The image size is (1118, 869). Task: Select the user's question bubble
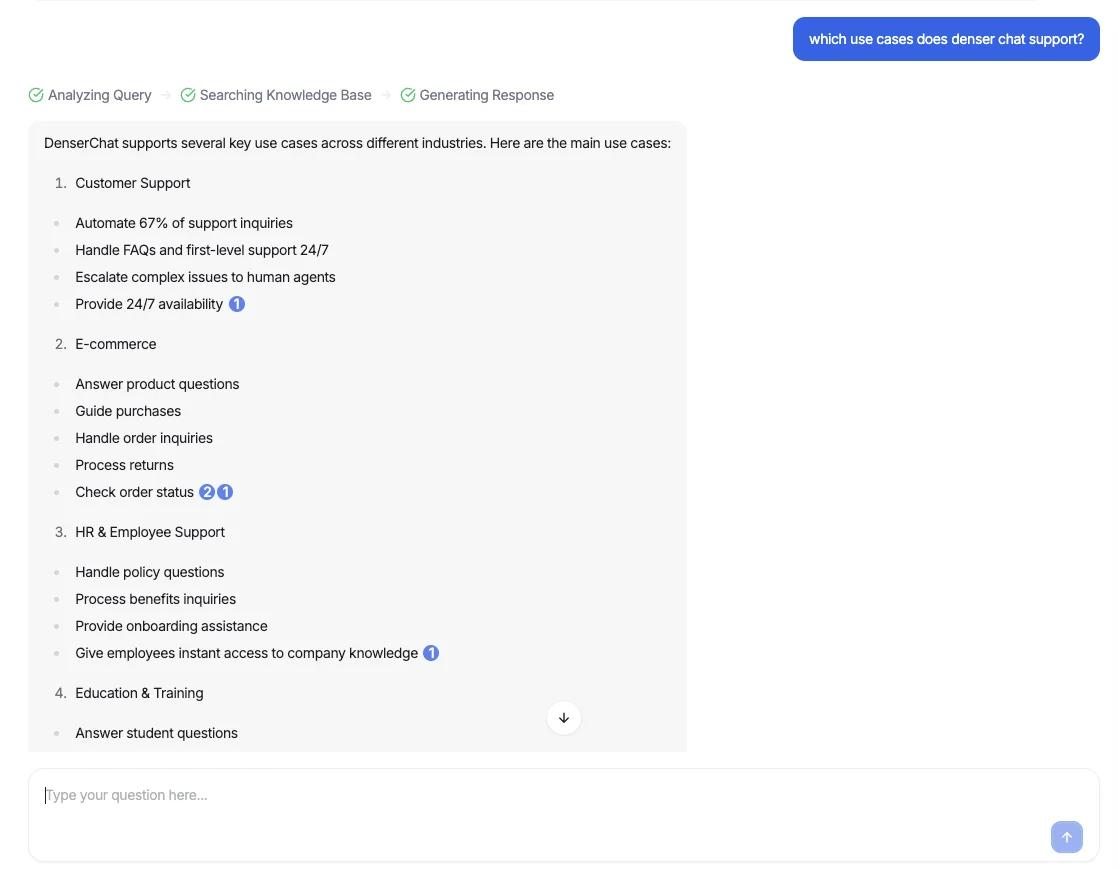point(946,38)
